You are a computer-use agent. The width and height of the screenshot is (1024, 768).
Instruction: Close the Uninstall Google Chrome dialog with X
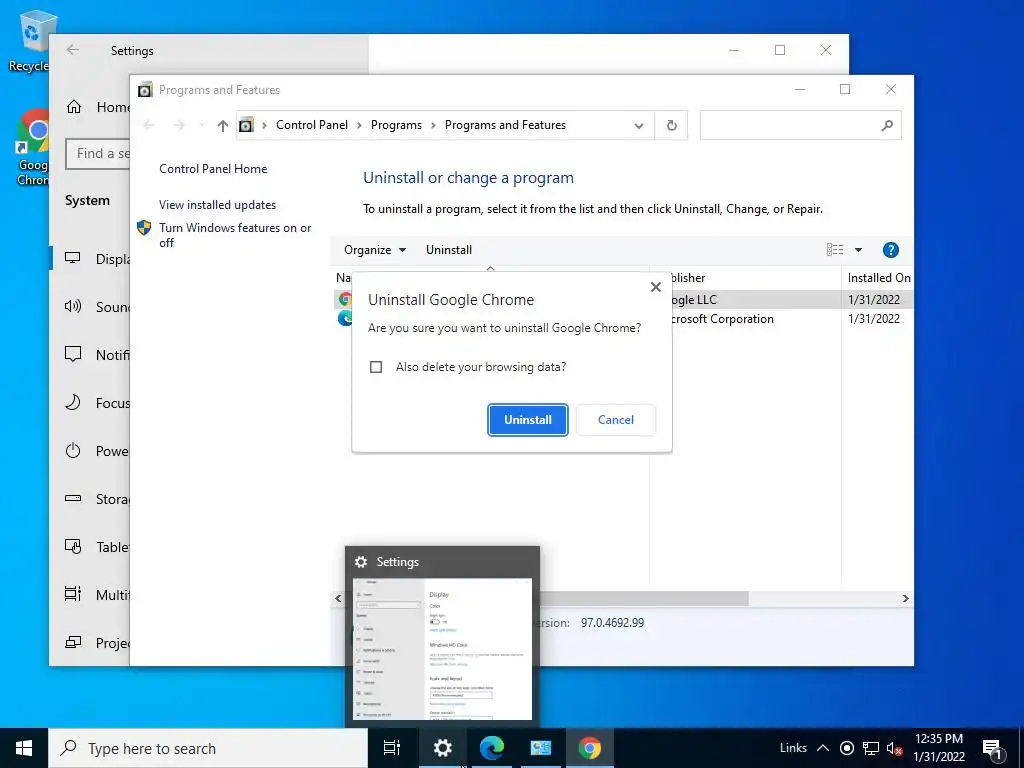click(x=656, y=287)
